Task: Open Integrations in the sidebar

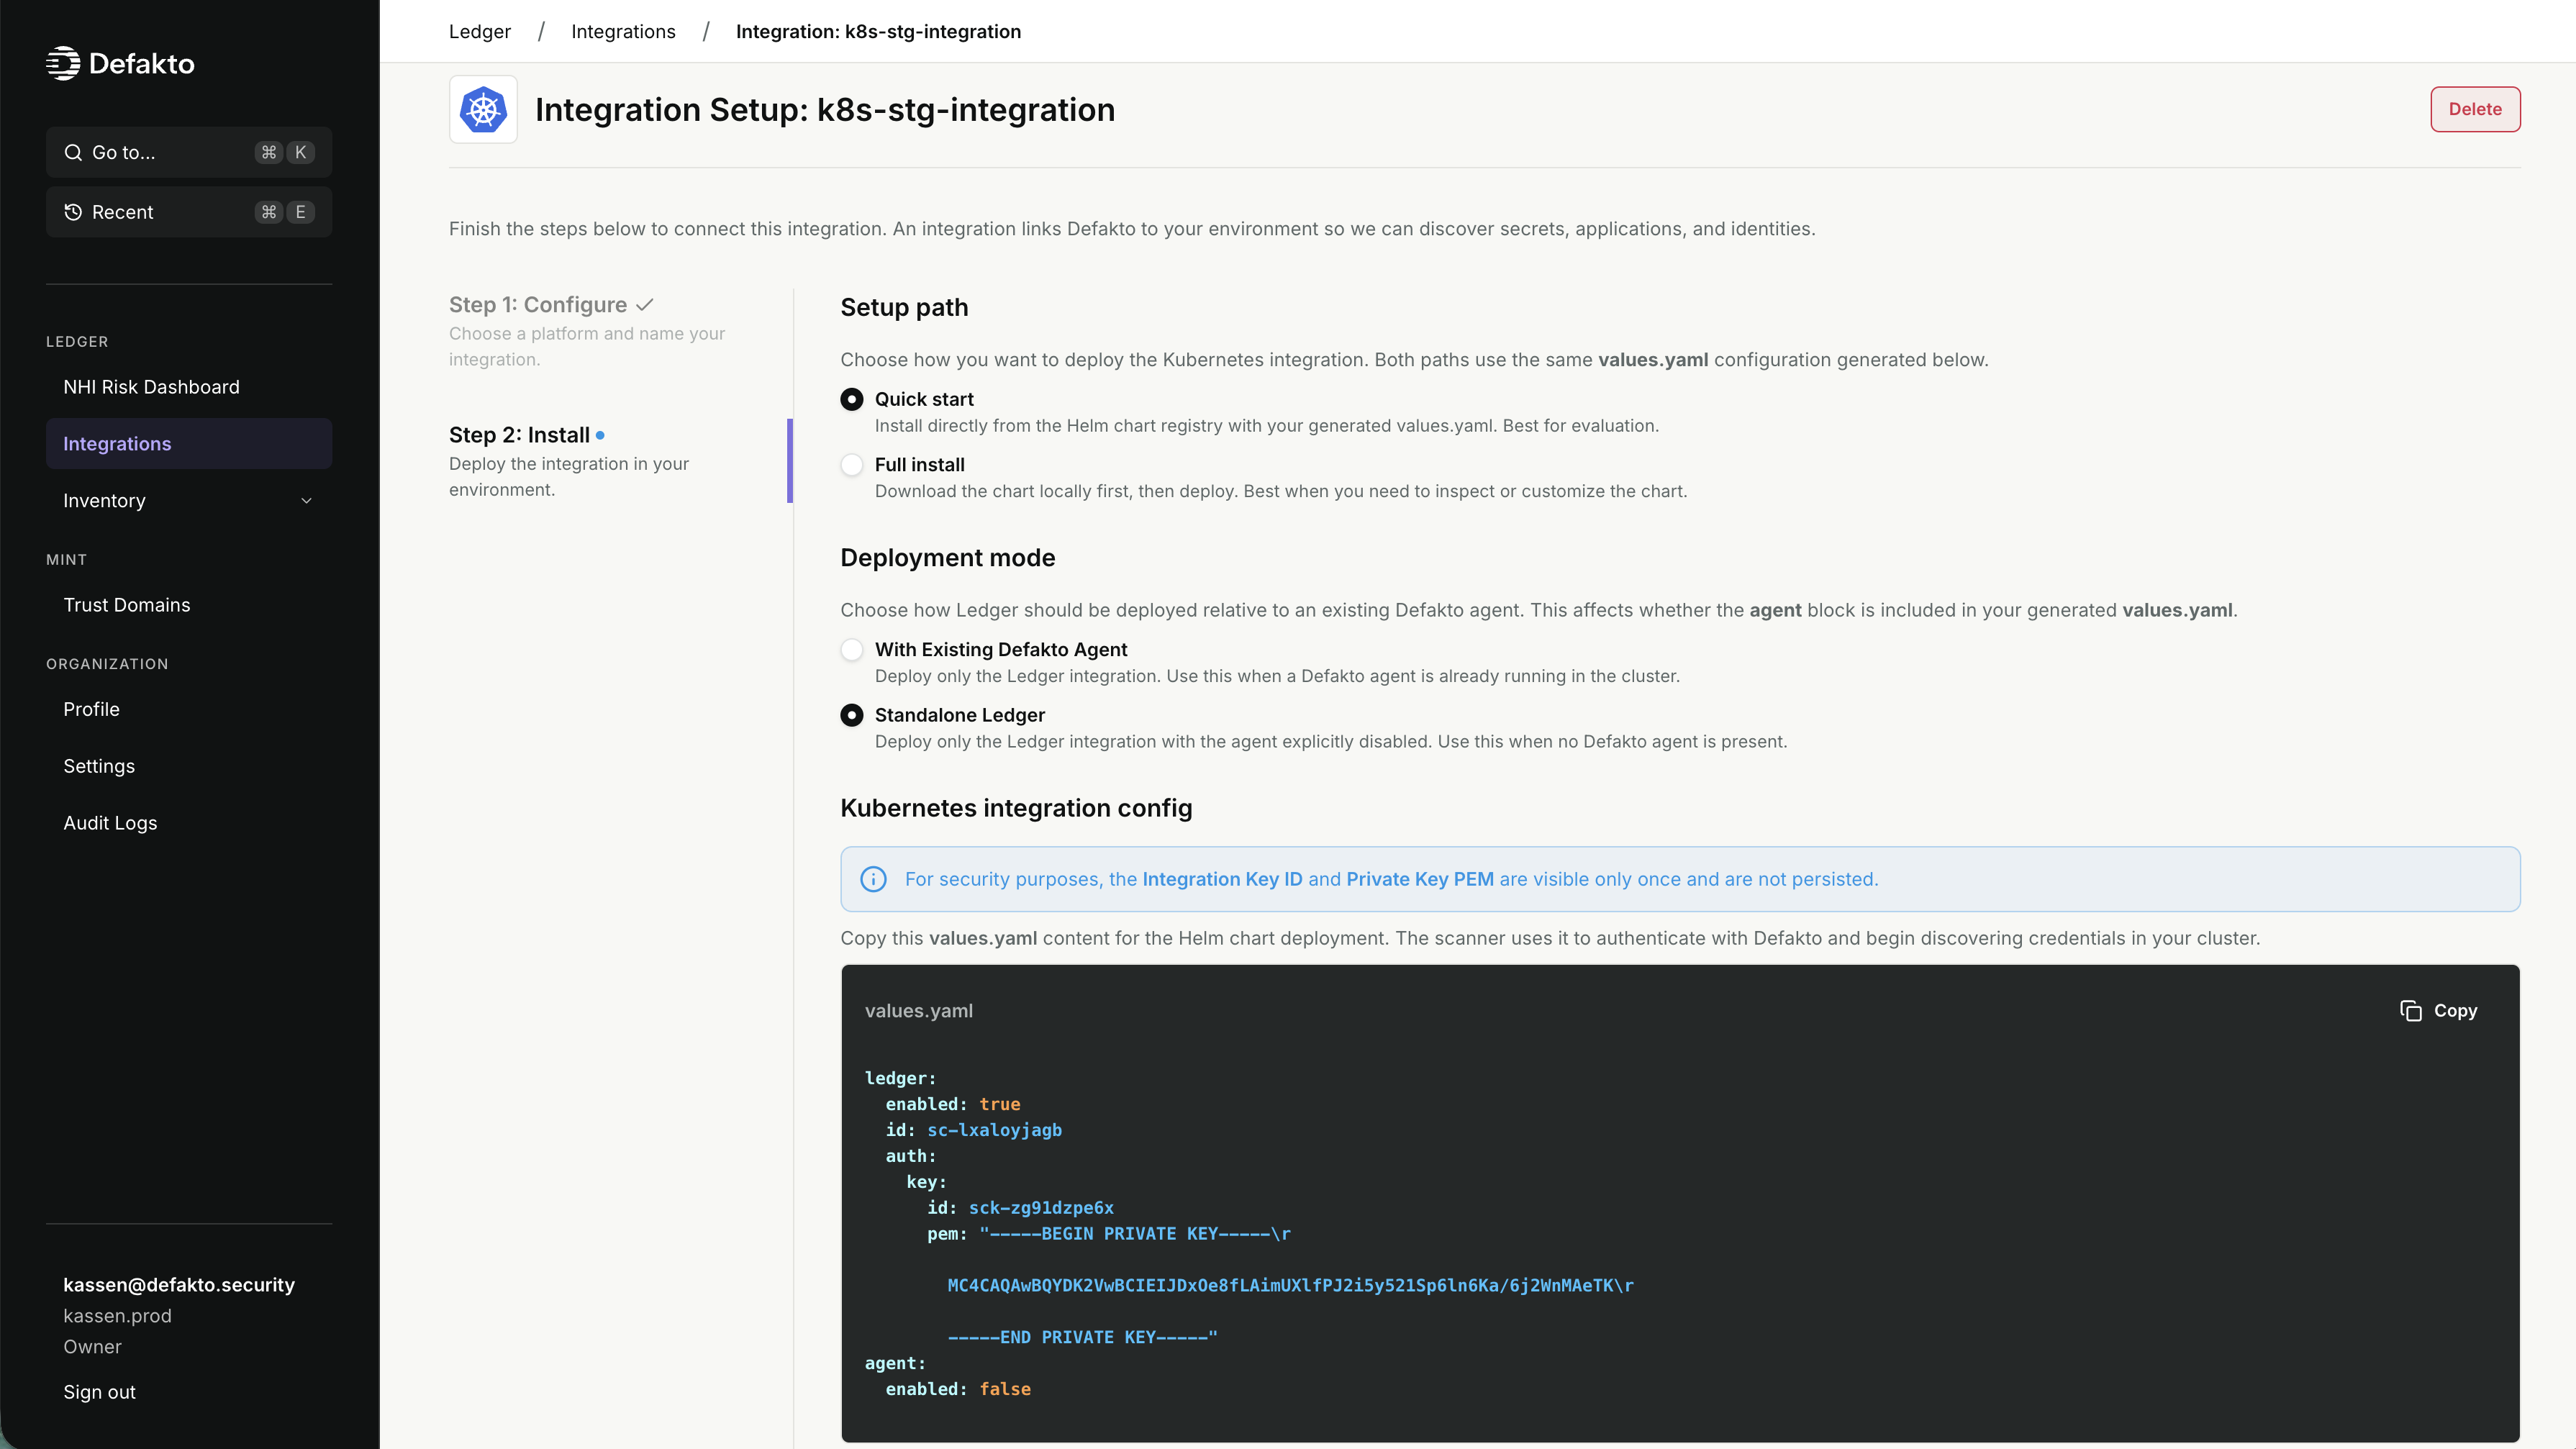Action: [189, 444]
